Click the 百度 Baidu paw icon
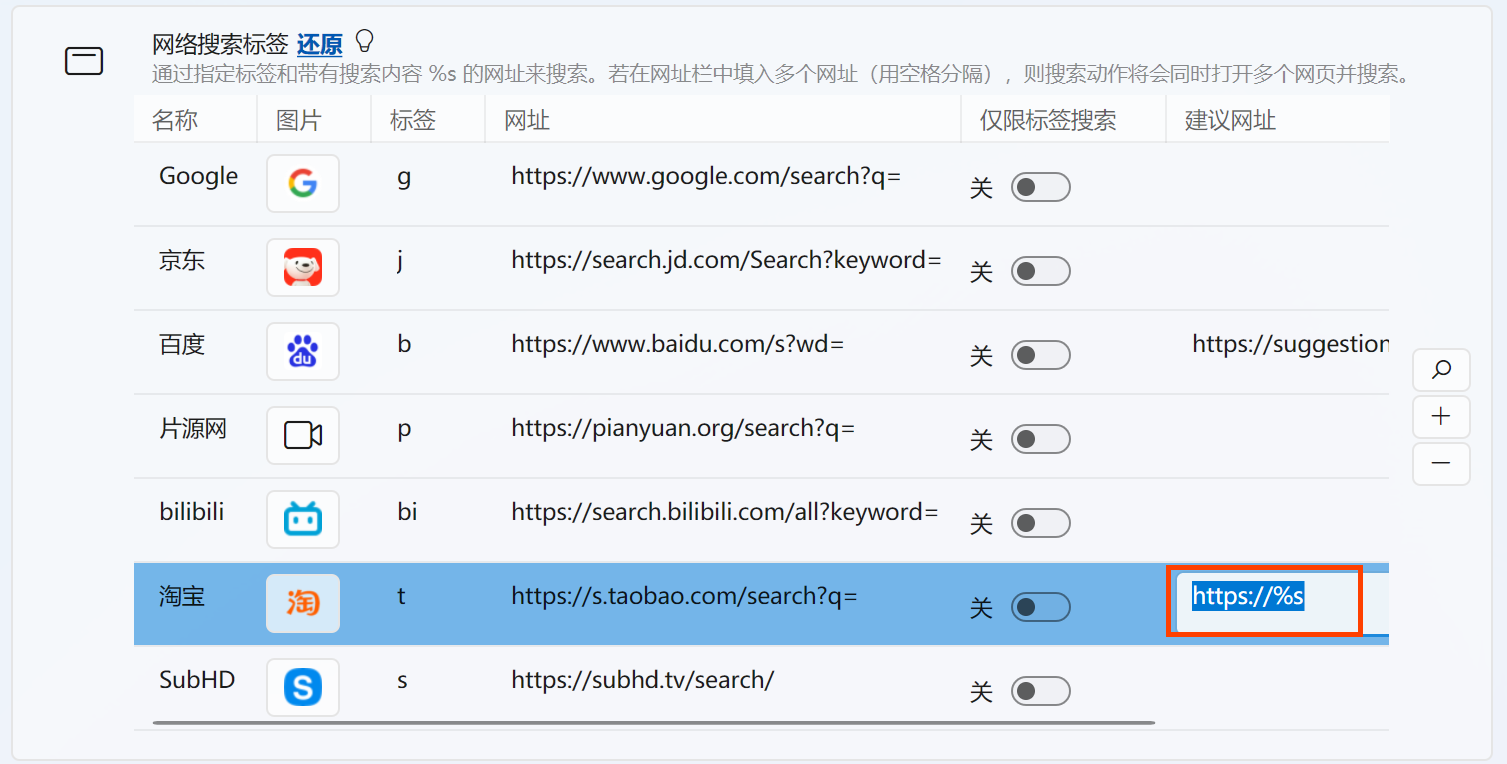Screen dimensions: 1507x764 tap(302, 351)
